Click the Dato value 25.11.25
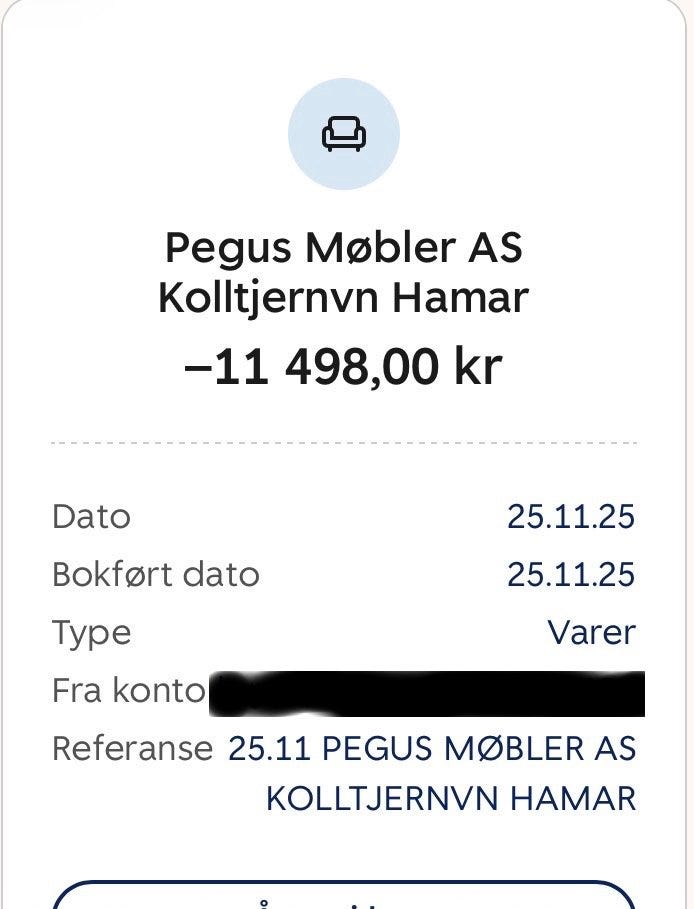The height and width of the screenshot is (909, 694). click(x=571, y=517)
